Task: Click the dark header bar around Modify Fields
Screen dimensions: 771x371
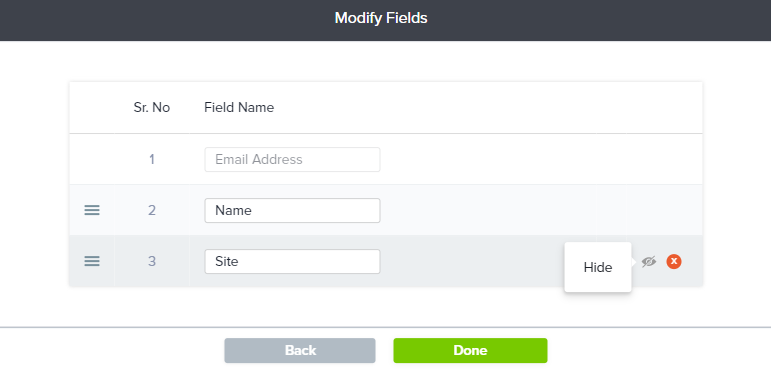Action: tap(386, 20)
